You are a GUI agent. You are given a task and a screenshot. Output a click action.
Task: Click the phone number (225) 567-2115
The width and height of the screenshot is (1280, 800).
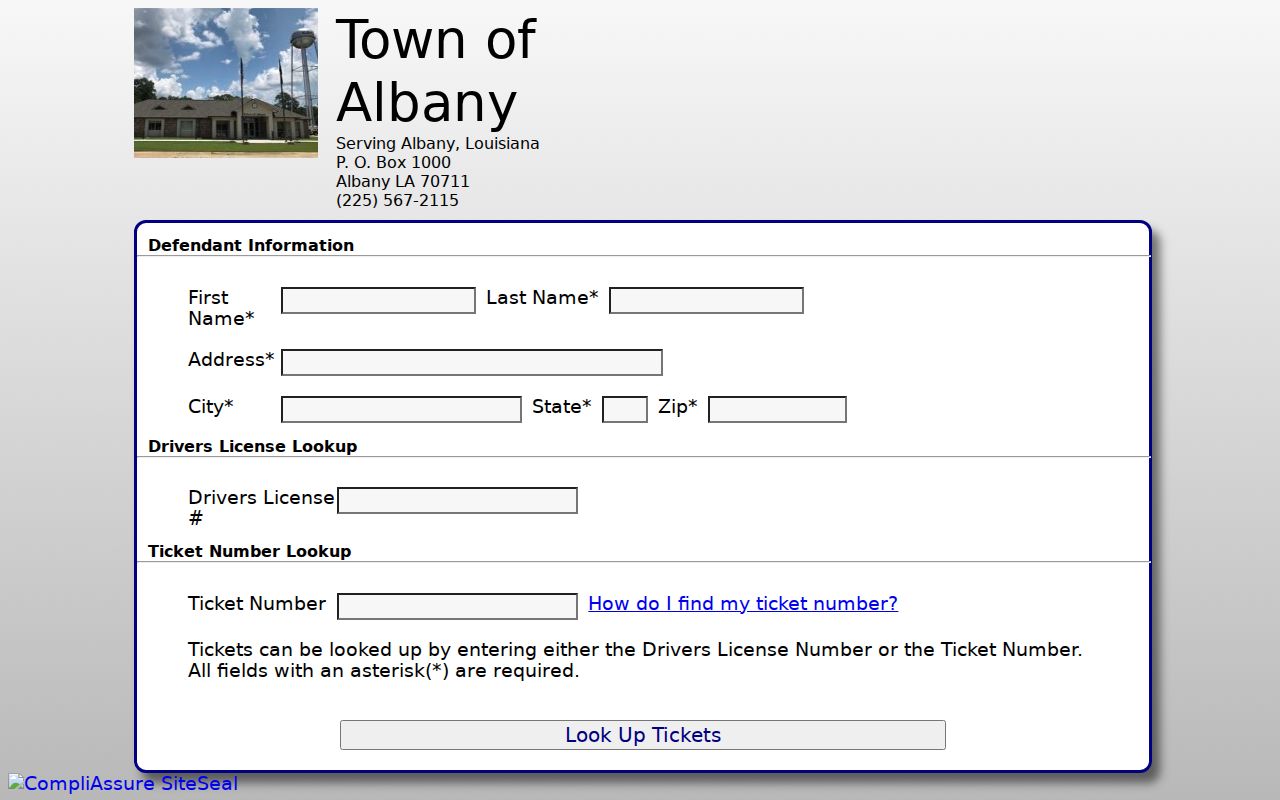click(397, 200)
